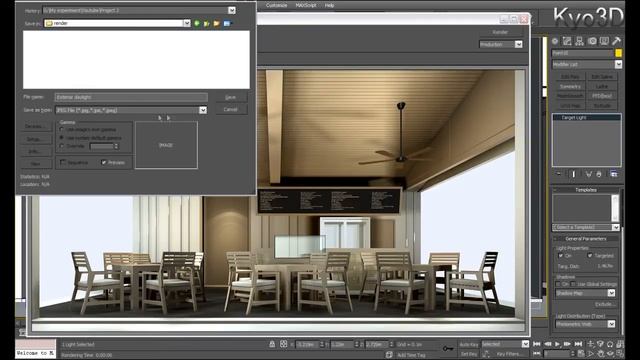Click the Add Time Tag cube icon

[x=389, y=355]
